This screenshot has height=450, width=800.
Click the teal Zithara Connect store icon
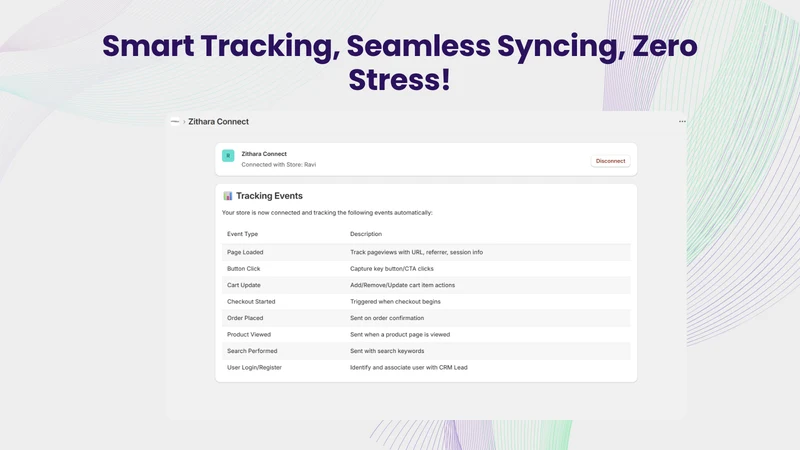(228, 156)
